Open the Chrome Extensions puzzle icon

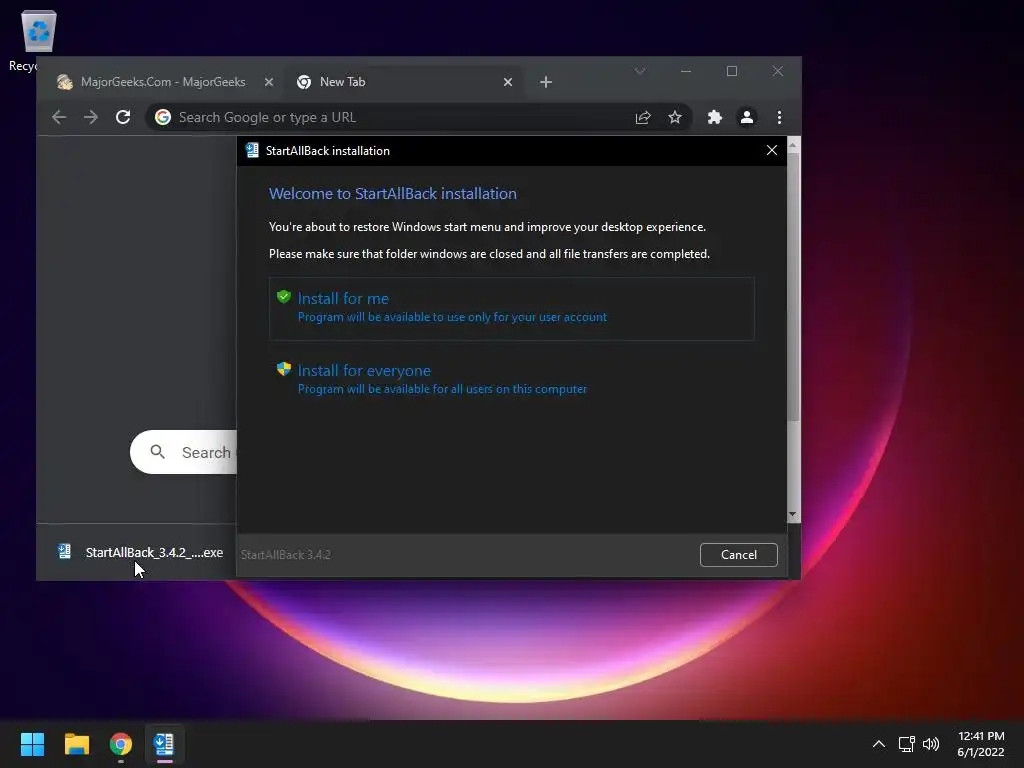click(714, 117)
